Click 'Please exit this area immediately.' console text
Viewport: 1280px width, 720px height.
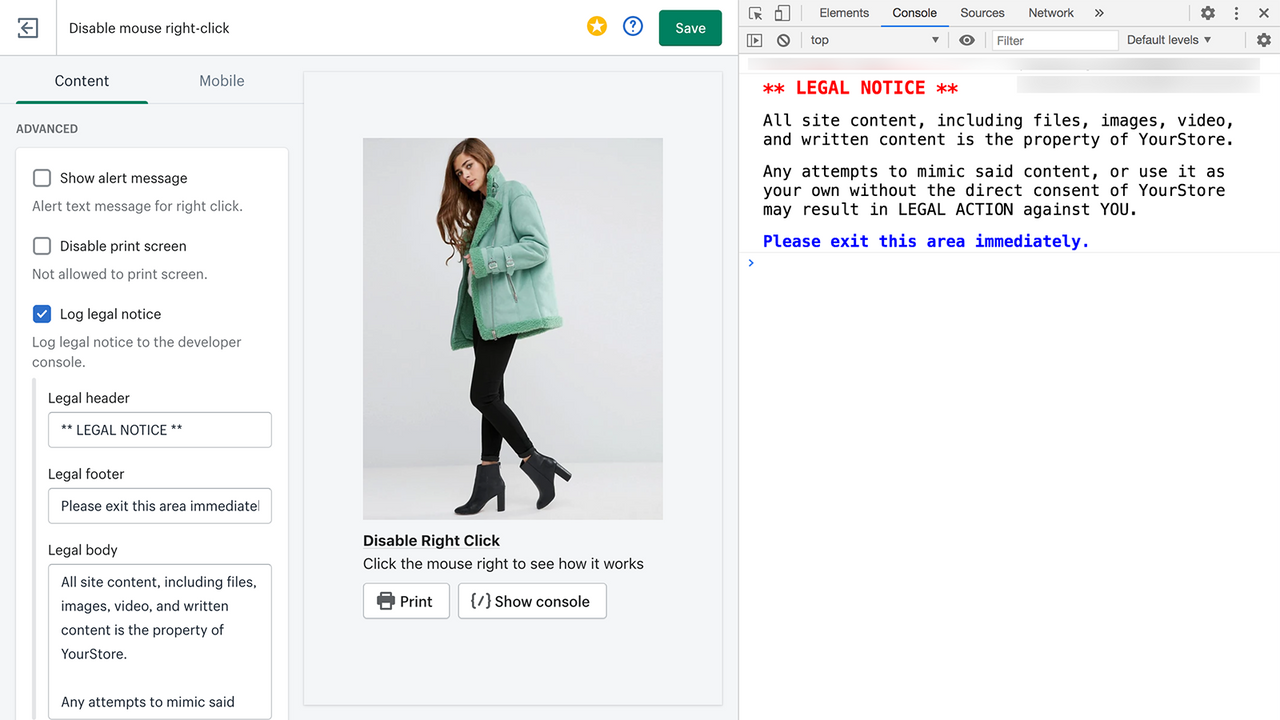tap(926, 241)
